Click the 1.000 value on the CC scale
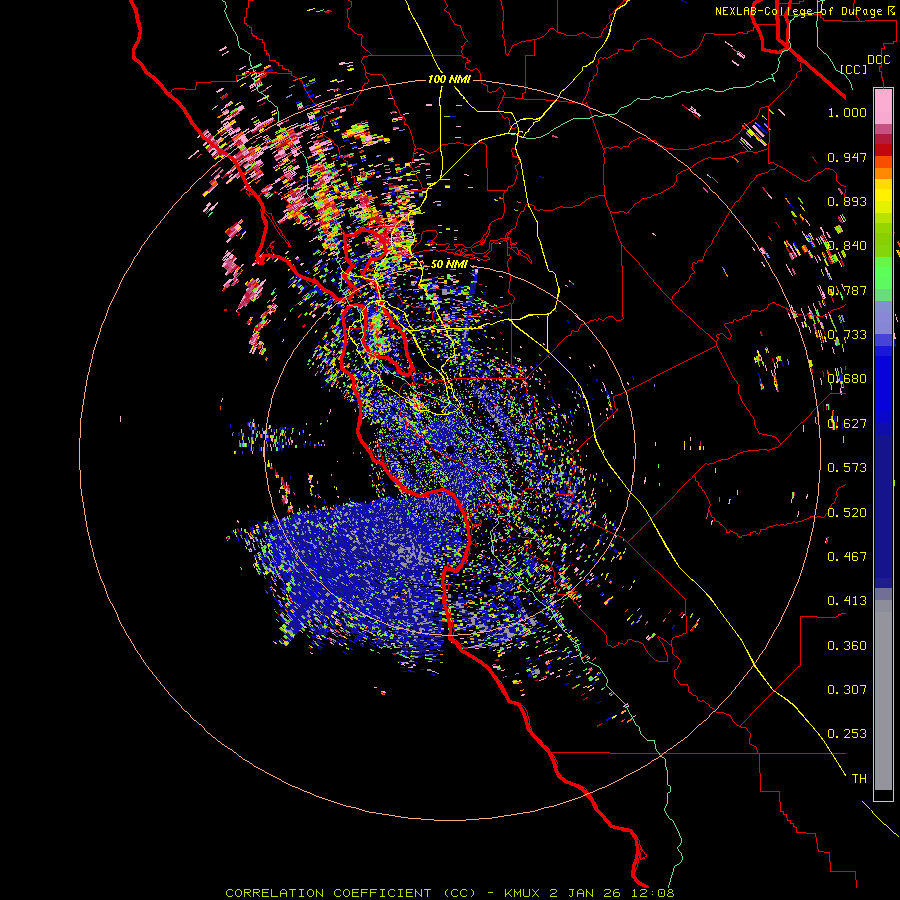 point(847,112)
